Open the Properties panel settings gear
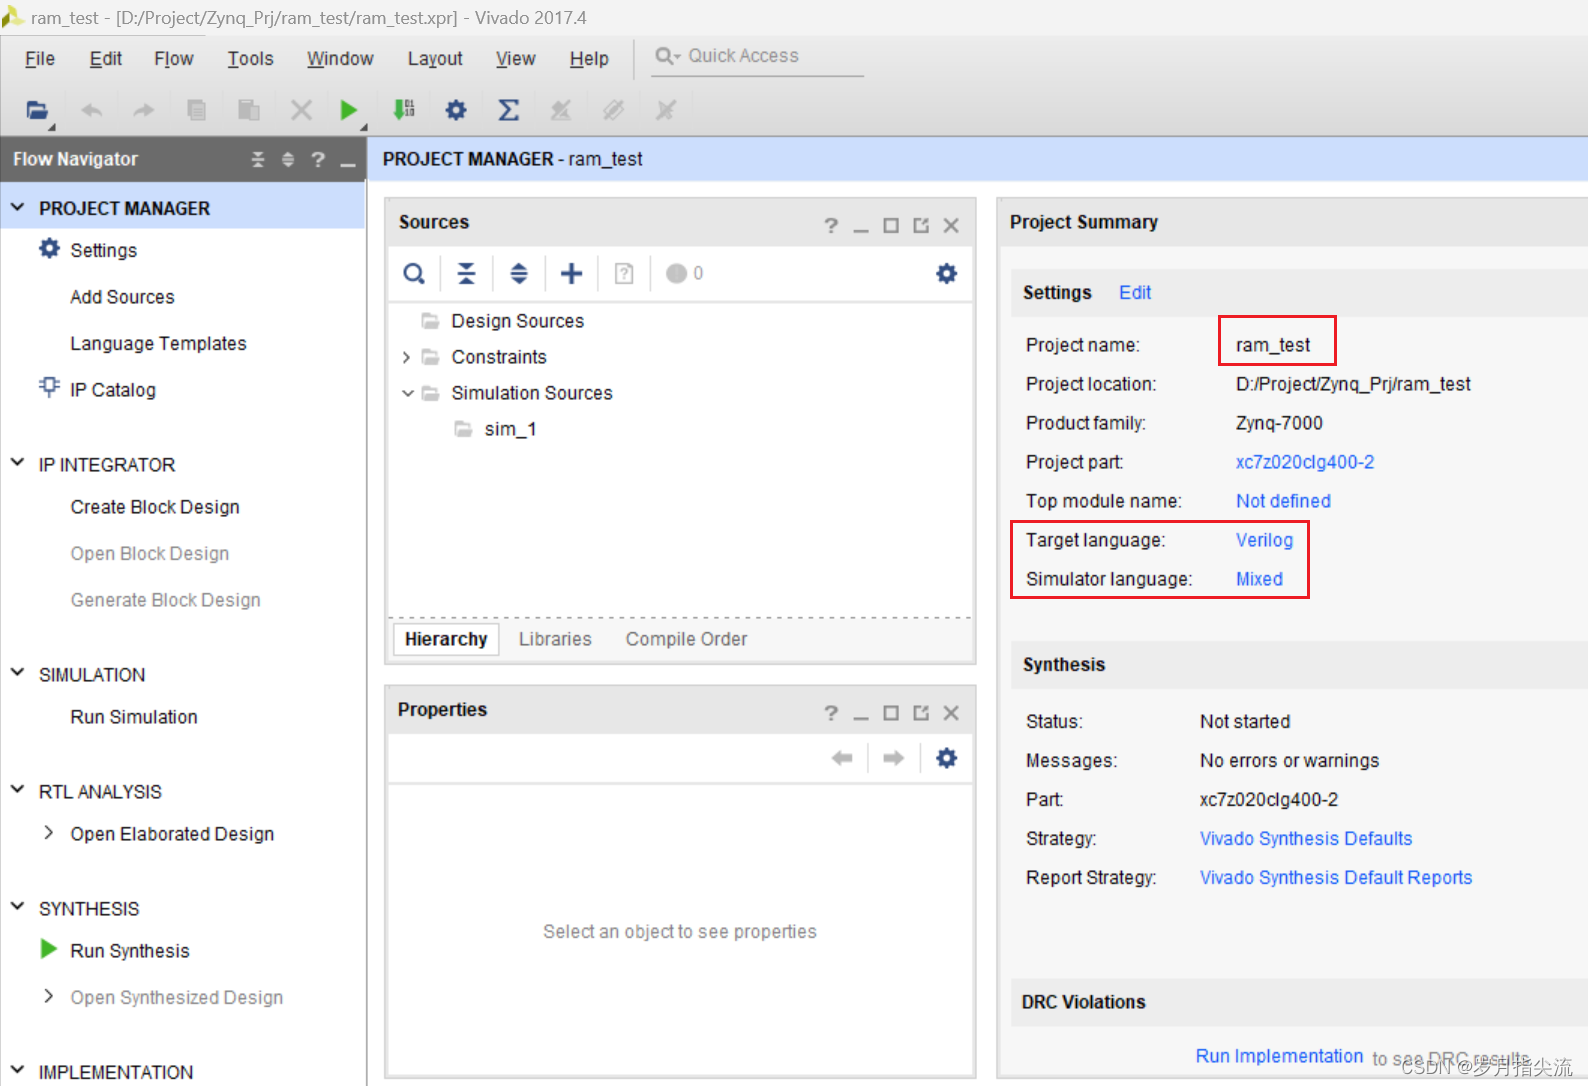This screenshot has width=1588, height=1086. click(x=946, y=758)
